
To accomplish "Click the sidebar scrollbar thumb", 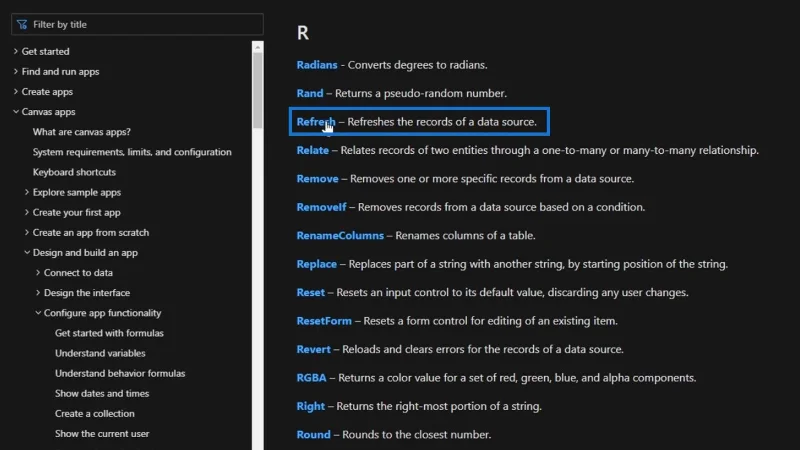I will [258, 90].
